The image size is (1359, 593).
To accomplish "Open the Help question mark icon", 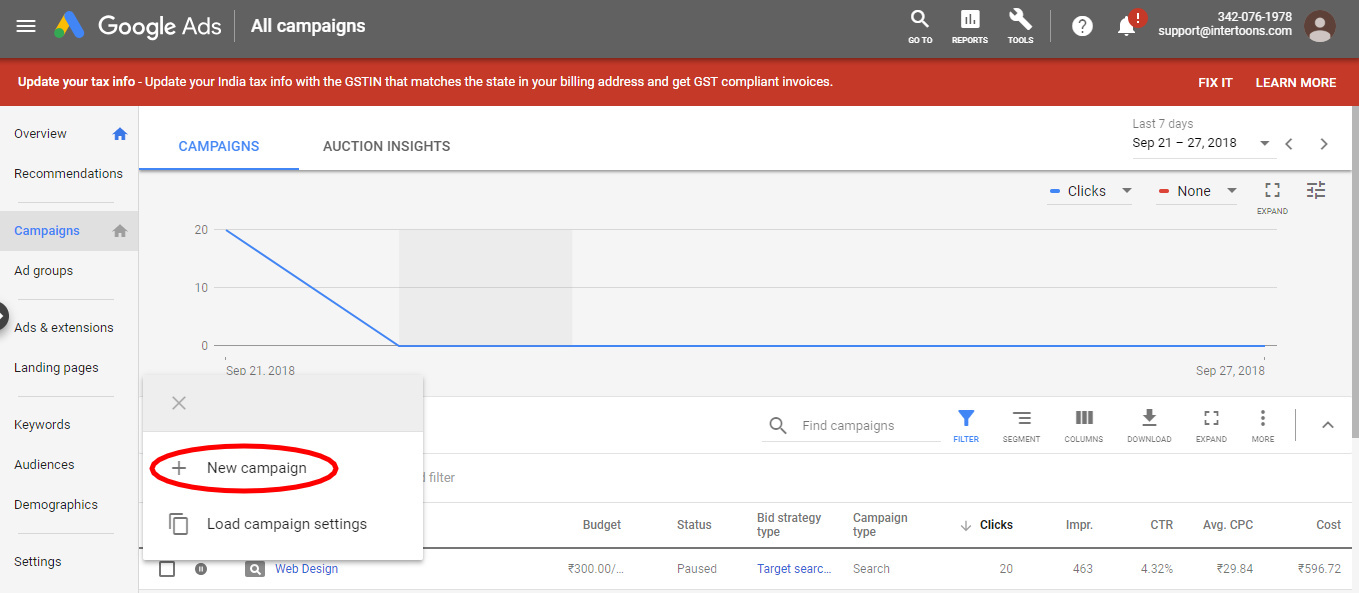I will (1082, 26).
